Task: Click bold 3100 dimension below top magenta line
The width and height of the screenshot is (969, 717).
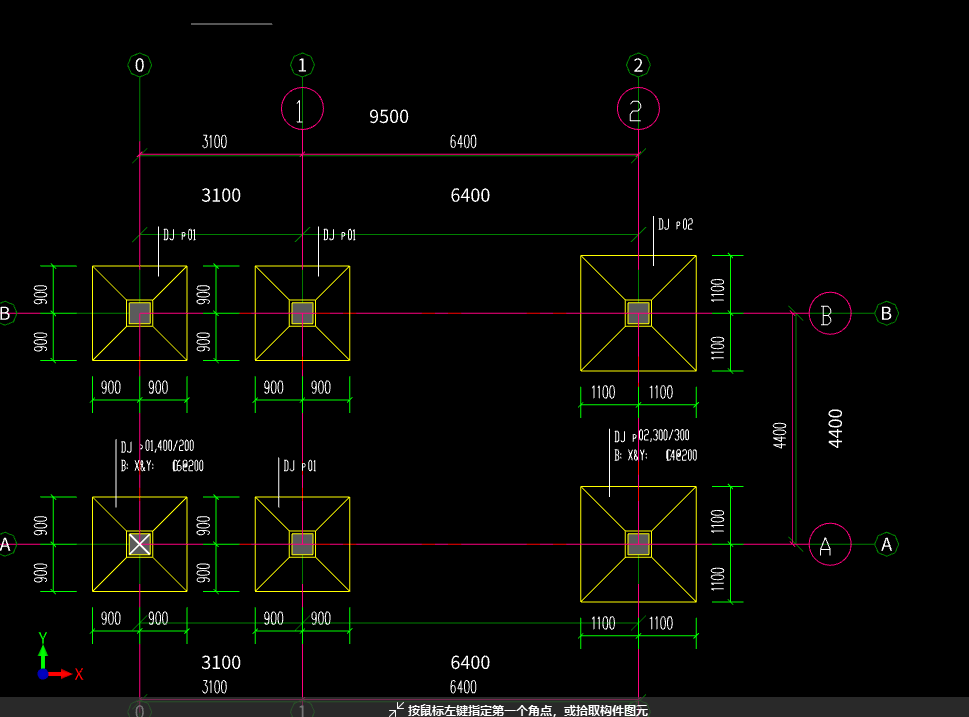Action: pos(221,196)
